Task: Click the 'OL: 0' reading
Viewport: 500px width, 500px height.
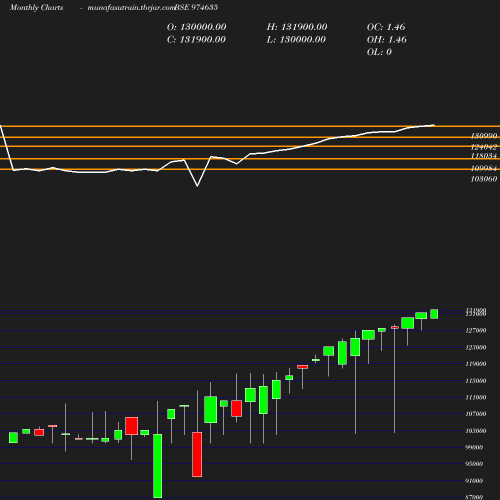Action: [379, 52]
